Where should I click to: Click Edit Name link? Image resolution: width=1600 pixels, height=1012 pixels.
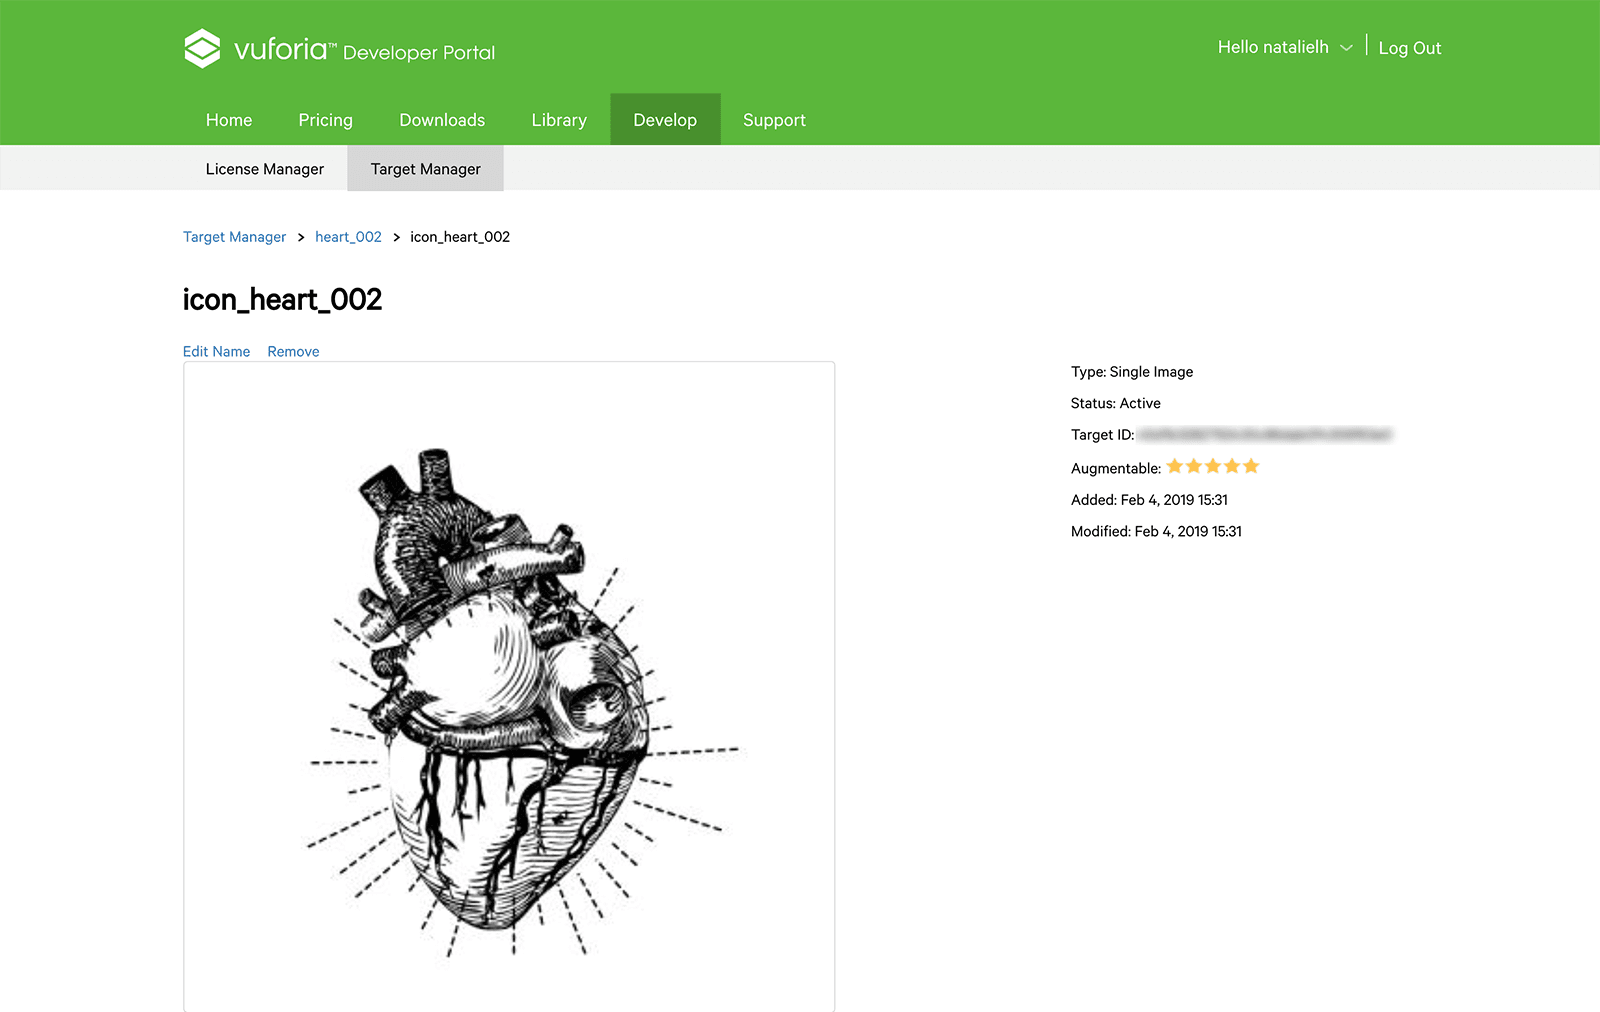pyautogui.click(x=216, y=351)
